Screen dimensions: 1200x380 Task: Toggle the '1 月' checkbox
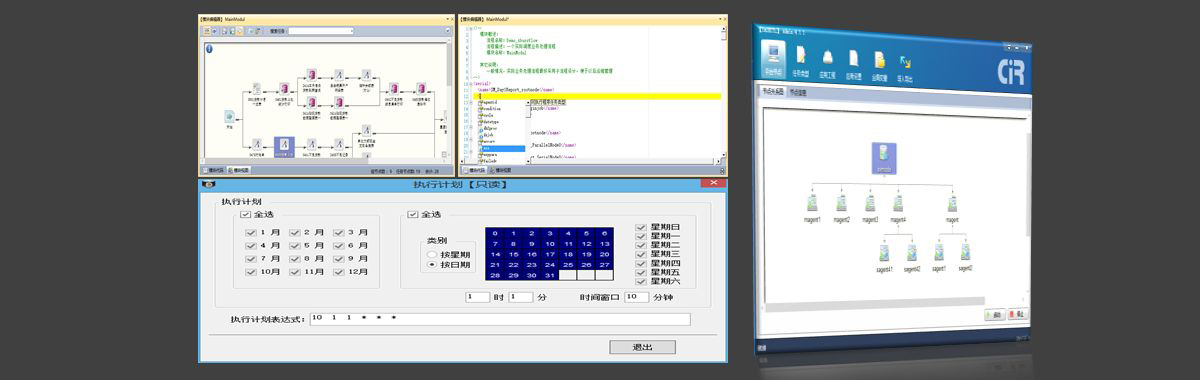250,233
